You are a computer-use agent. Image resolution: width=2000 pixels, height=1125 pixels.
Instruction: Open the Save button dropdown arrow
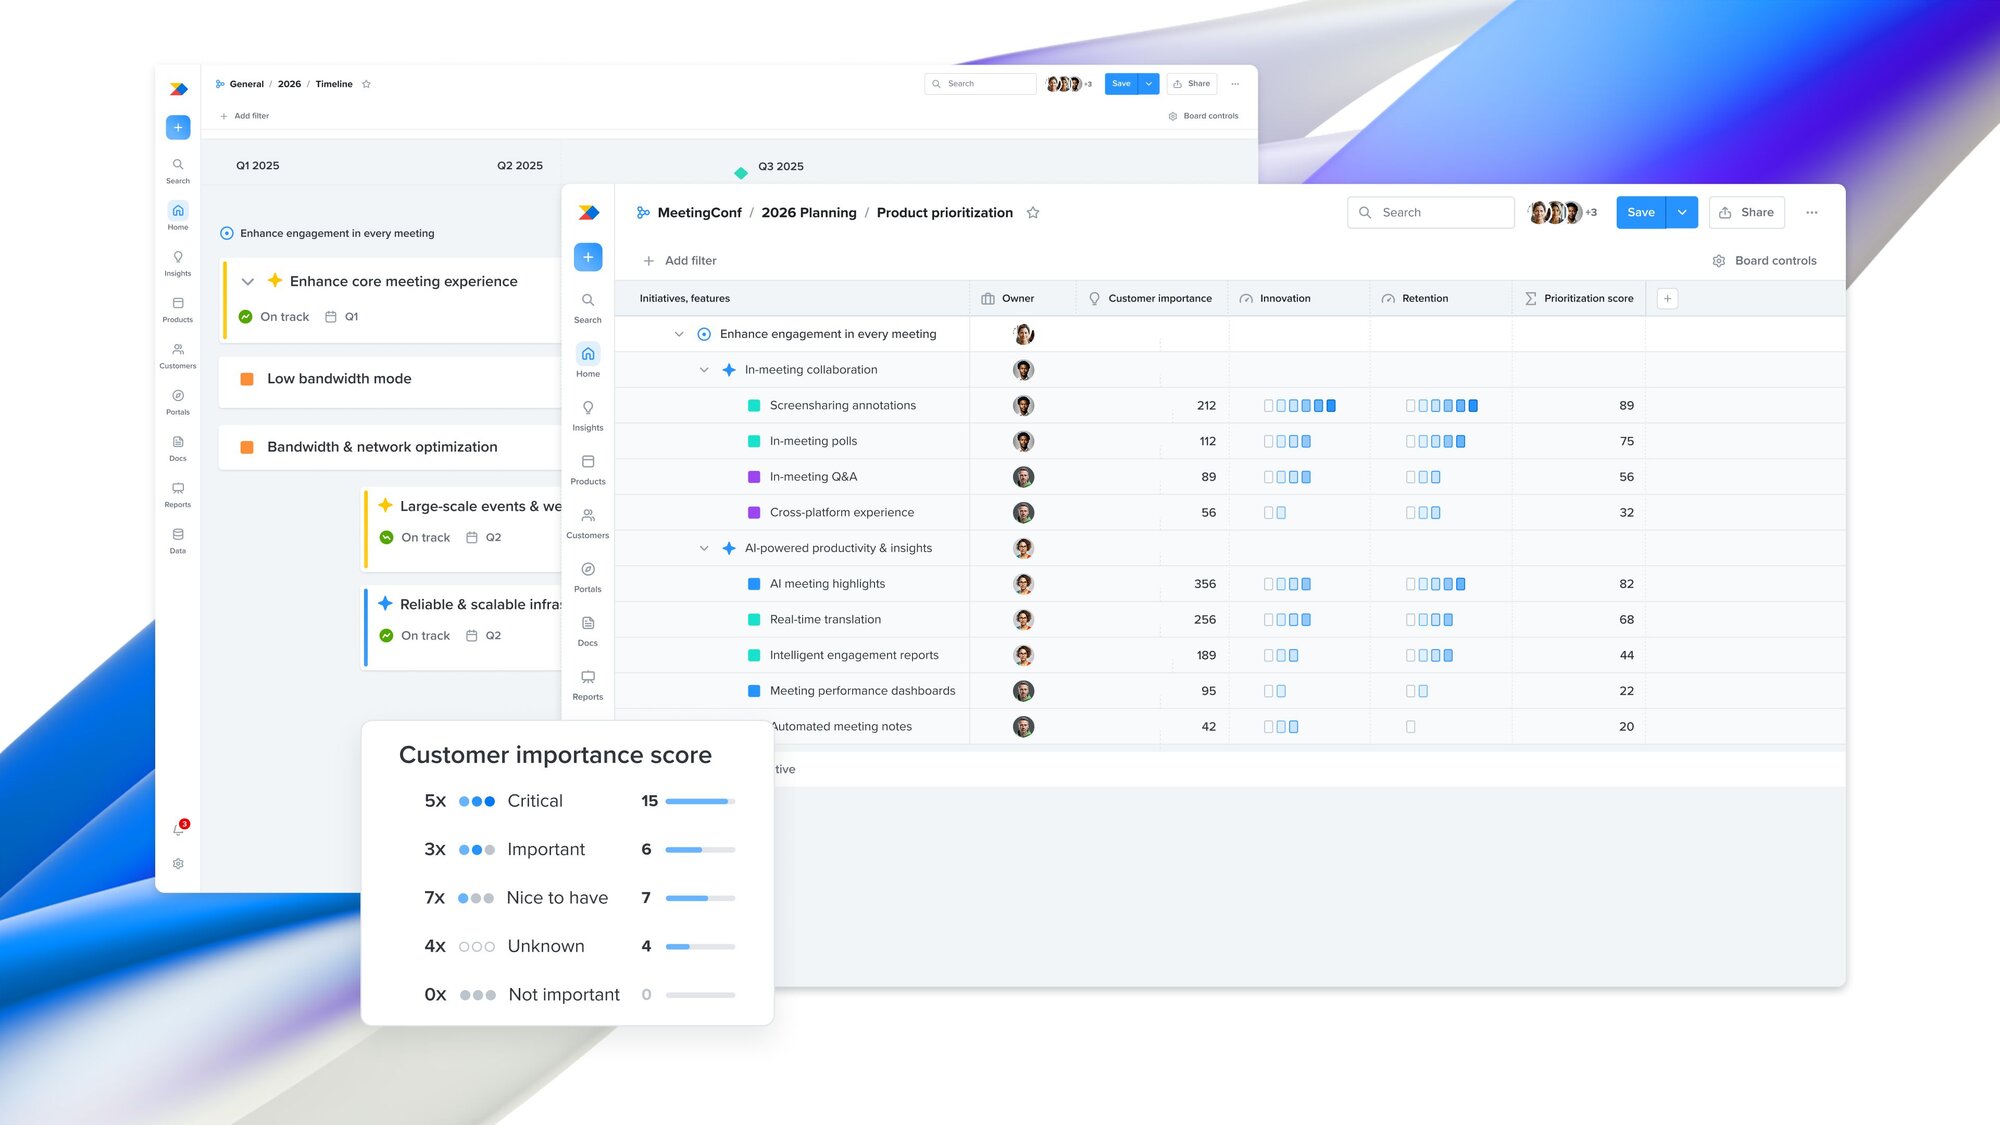point(1682,212)
